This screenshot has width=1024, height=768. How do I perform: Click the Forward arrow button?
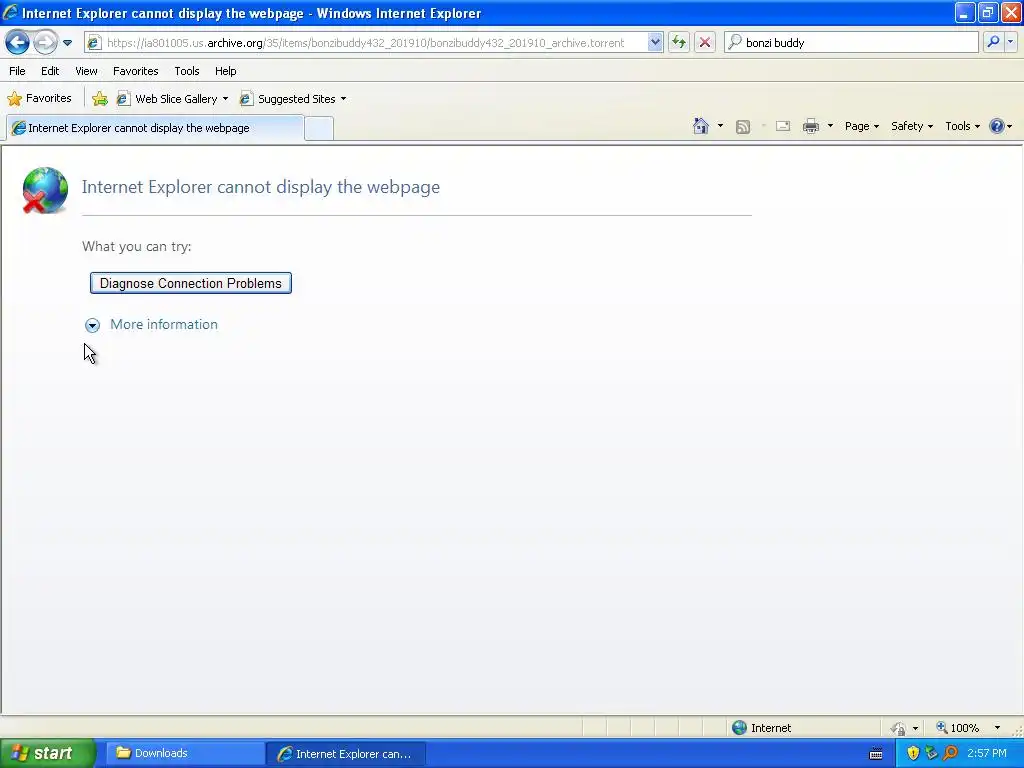click(45, 42)
